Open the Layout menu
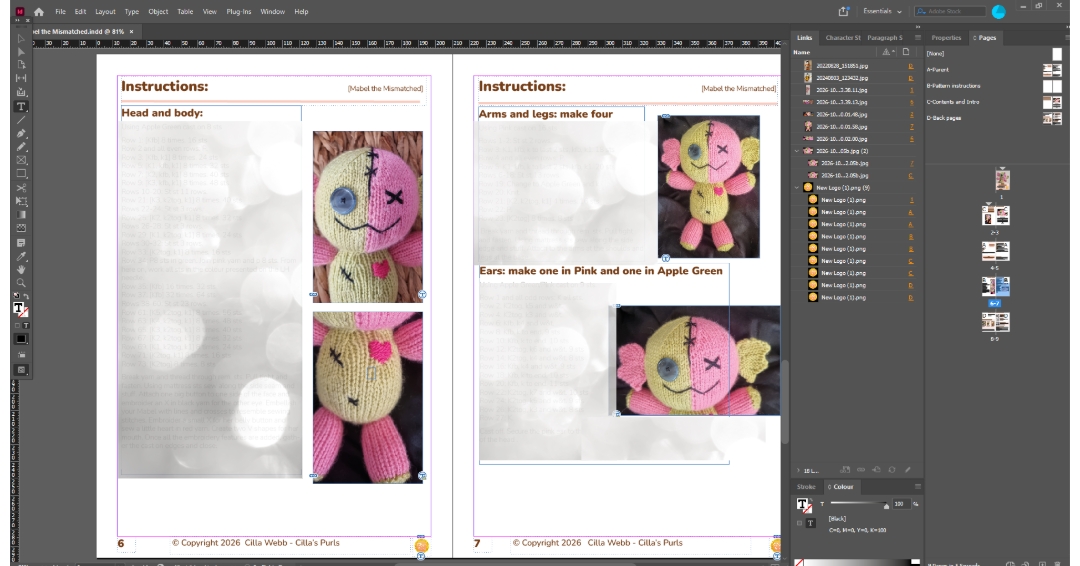 click(105, 12)
